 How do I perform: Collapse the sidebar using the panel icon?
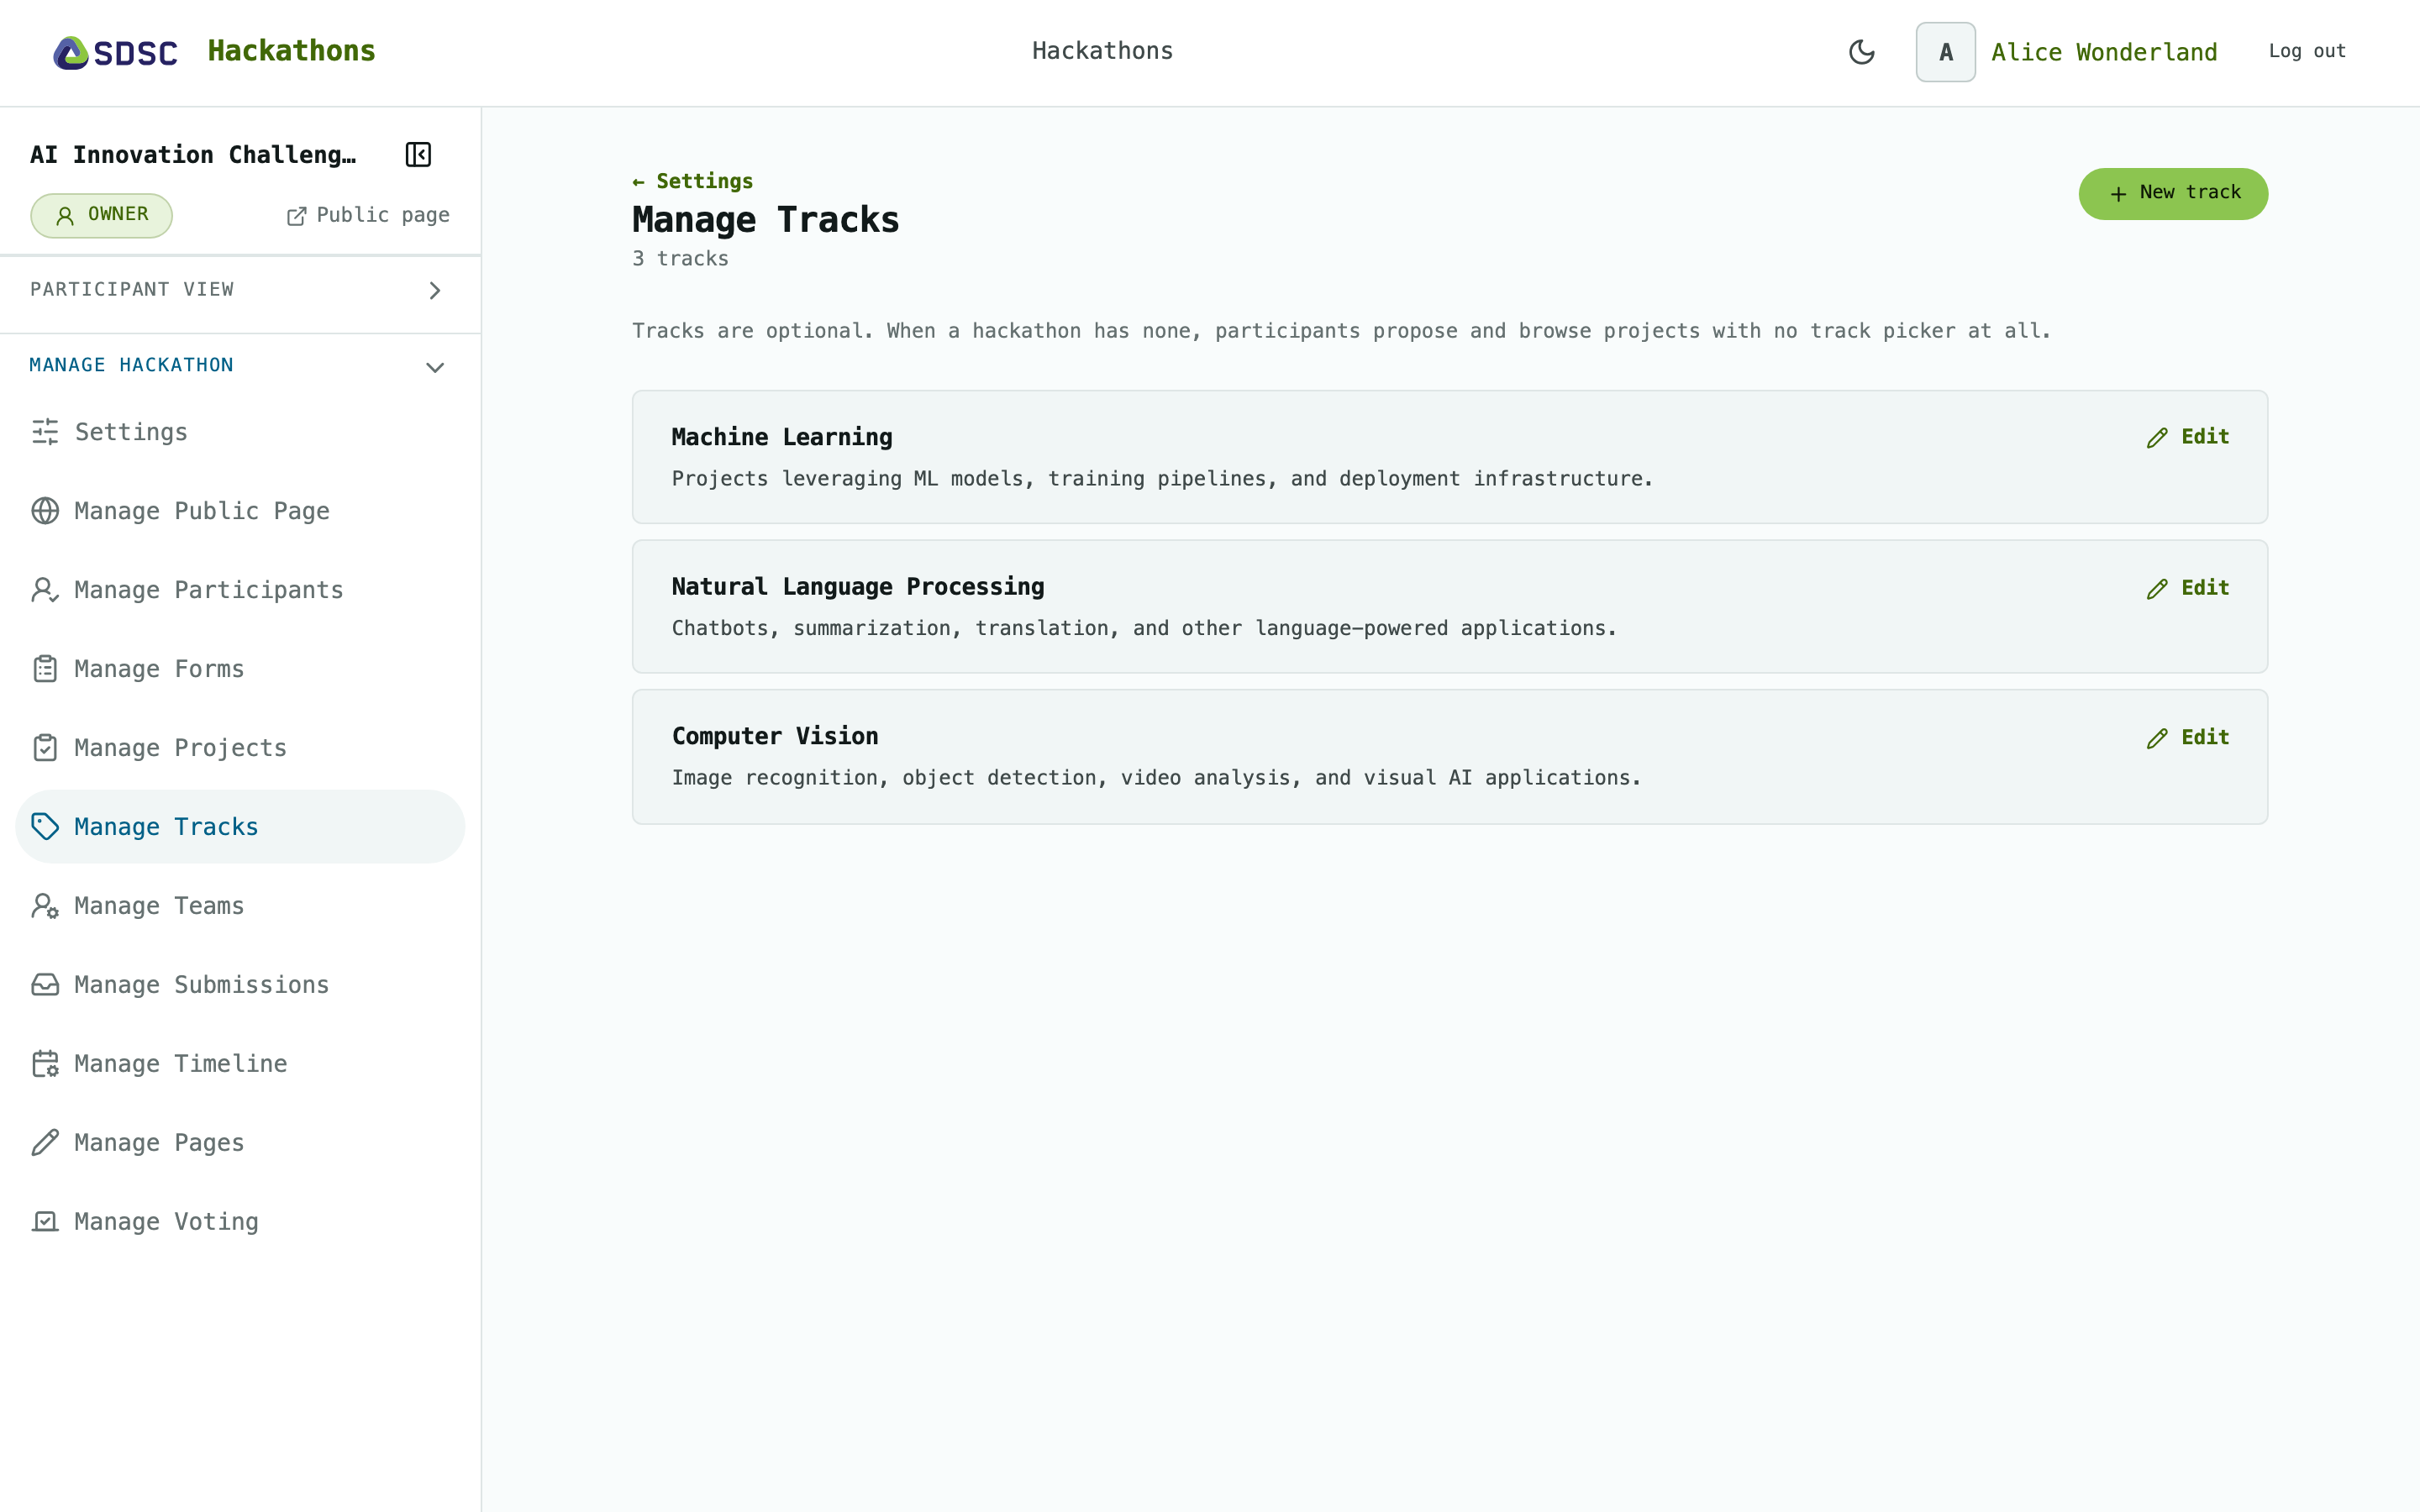418,155
